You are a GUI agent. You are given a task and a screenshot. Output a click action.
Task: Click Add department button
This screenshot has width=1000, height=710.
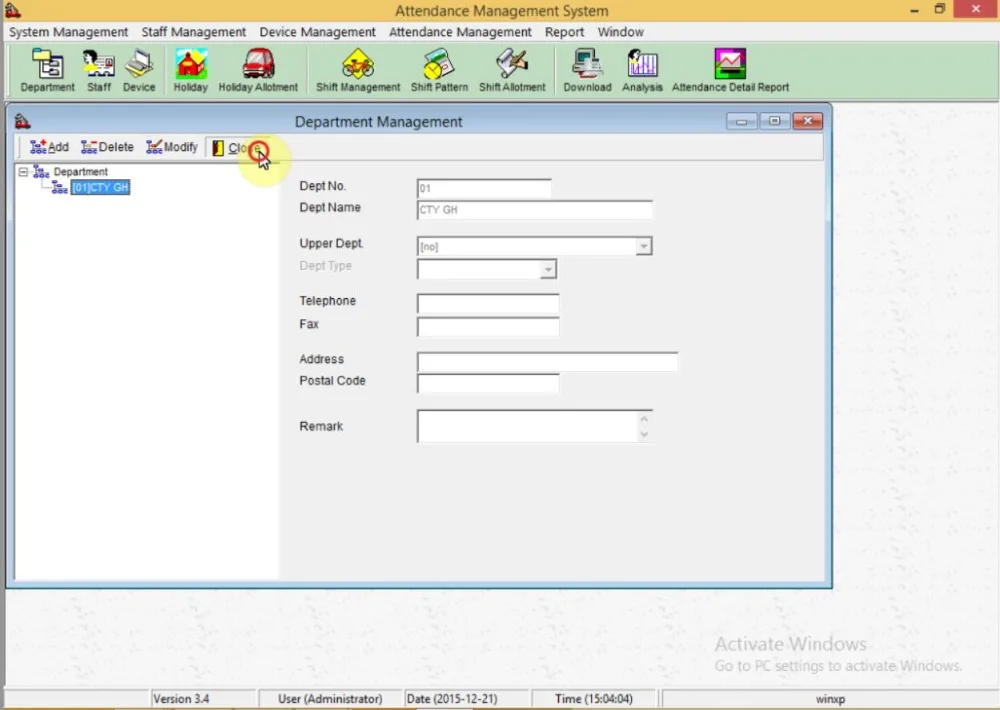[49, 147]
